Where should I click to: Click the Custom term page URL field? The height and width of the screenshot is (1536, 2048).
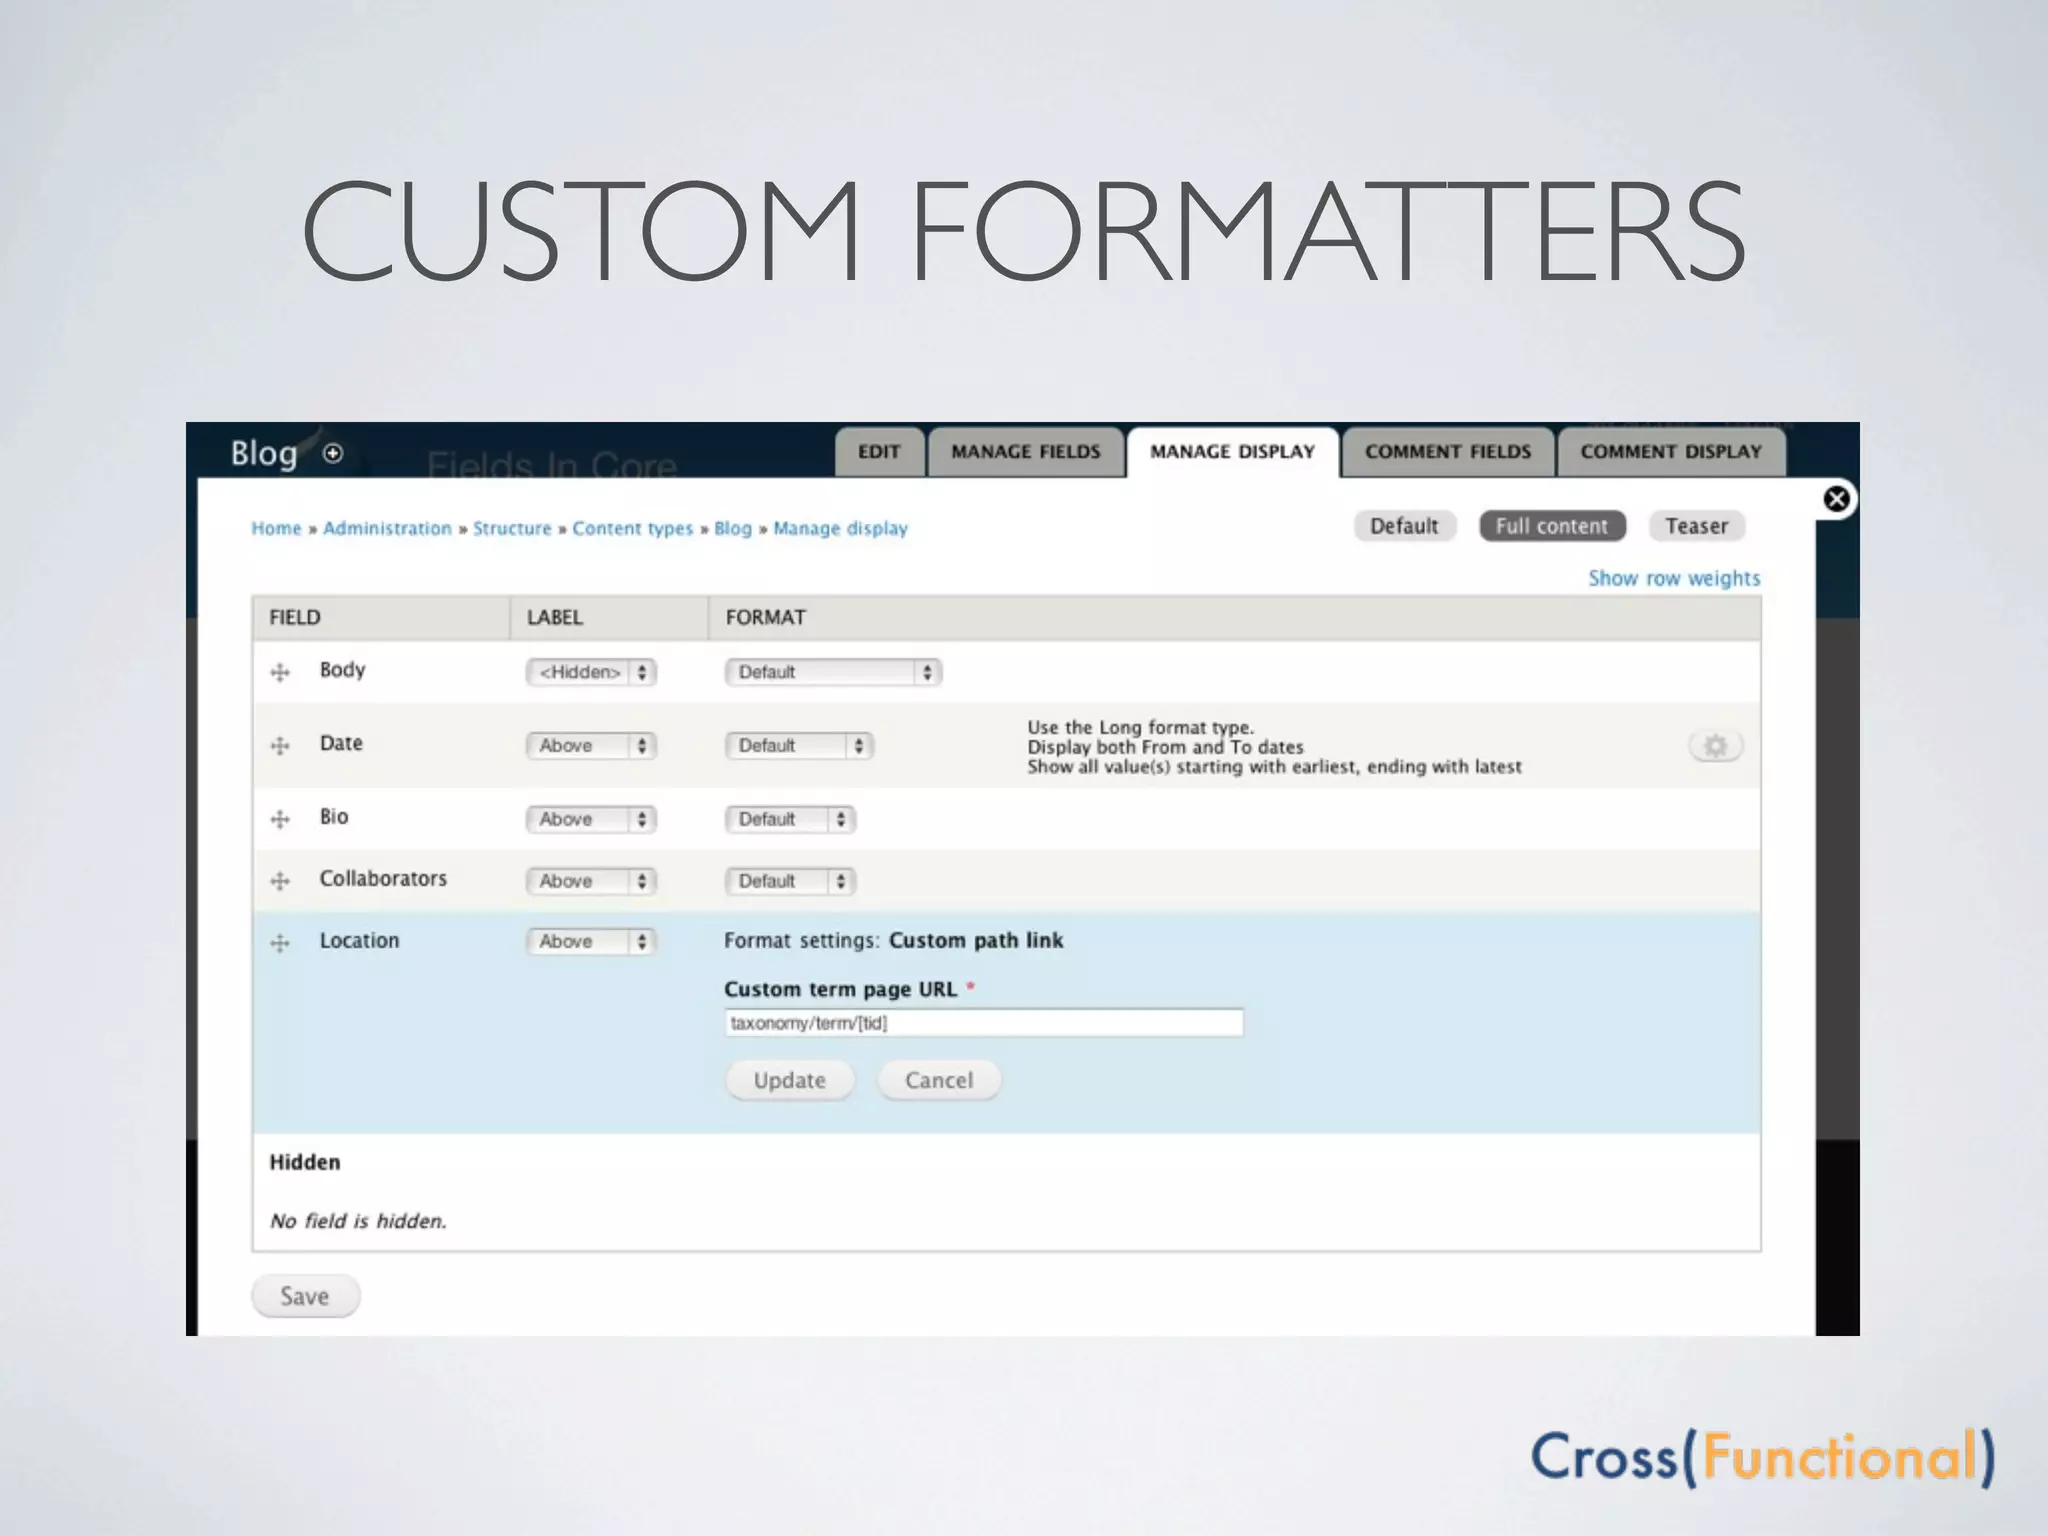pyautogui.click(x=983, y=1023)
